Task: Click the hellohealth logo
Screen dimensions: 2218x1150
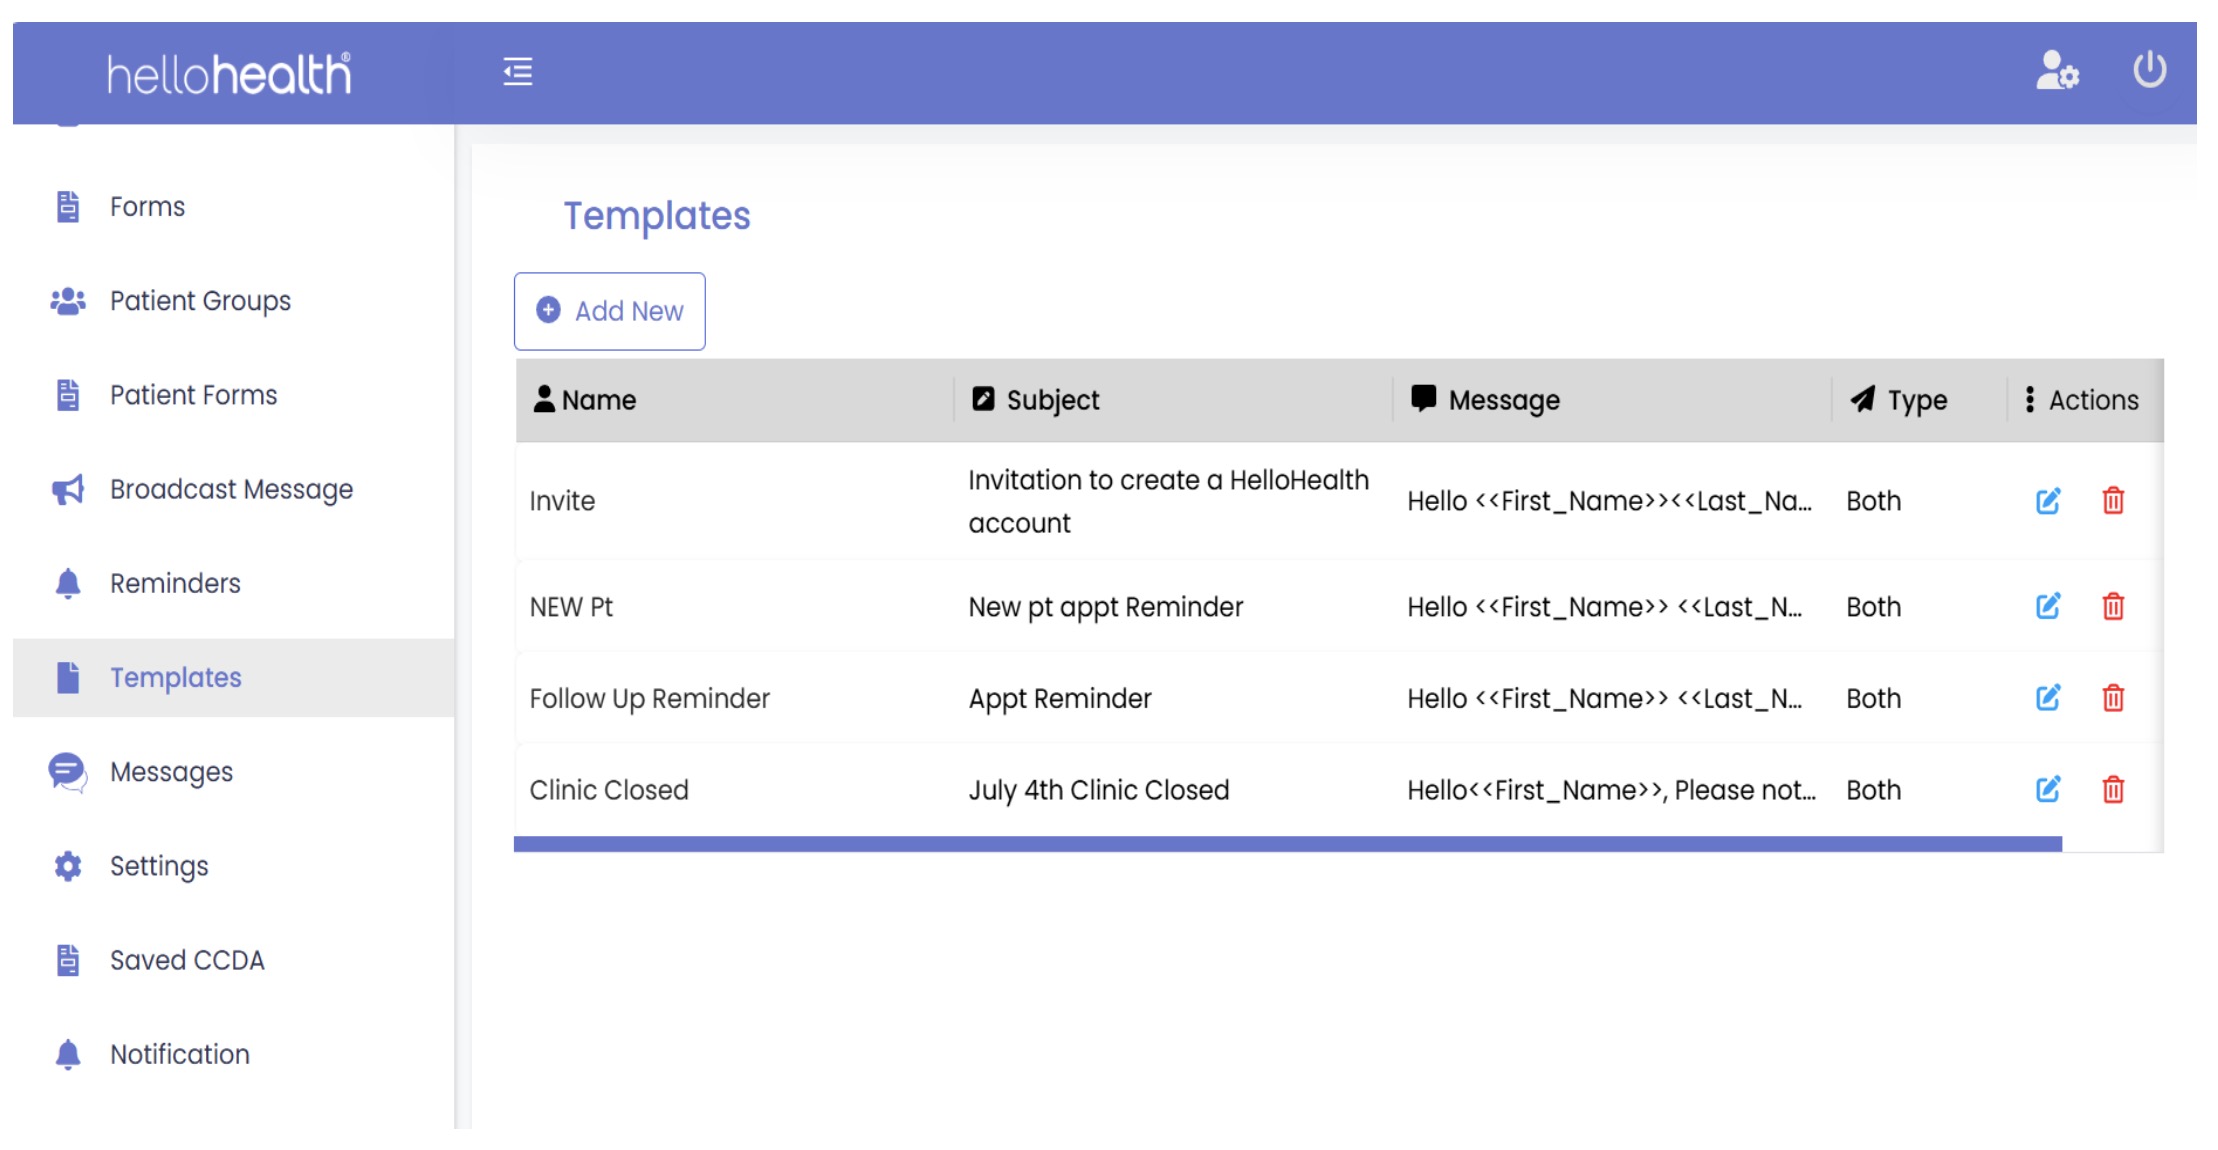Action: point(229,74)
